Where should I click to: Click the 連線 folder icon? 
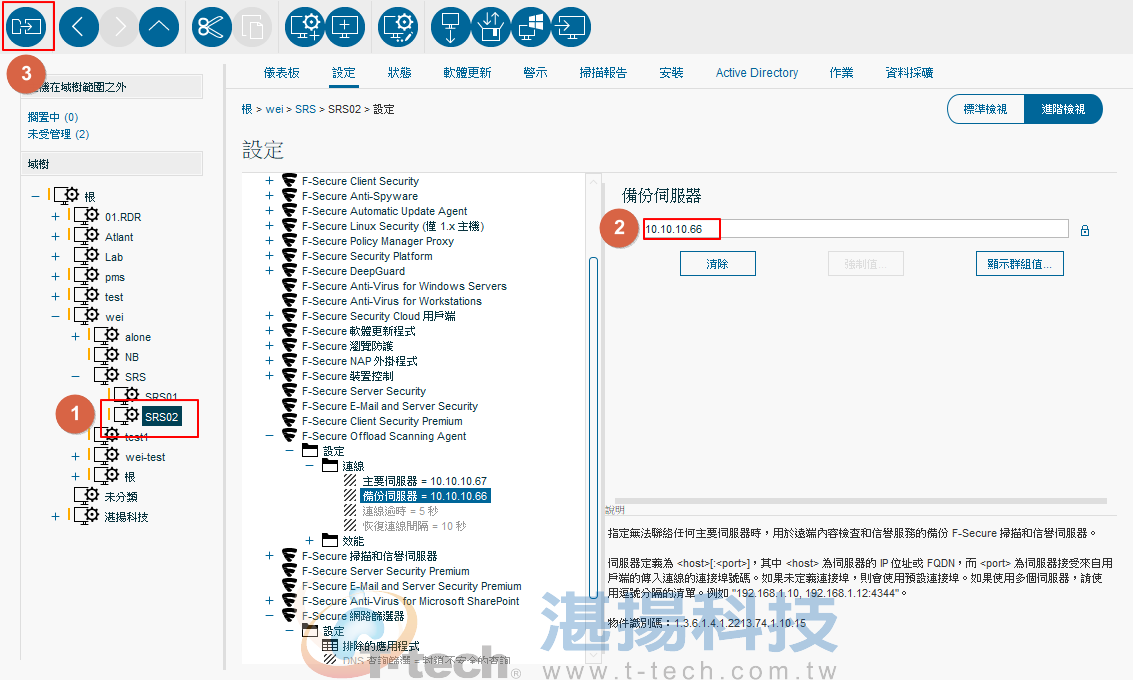(330, 465)
